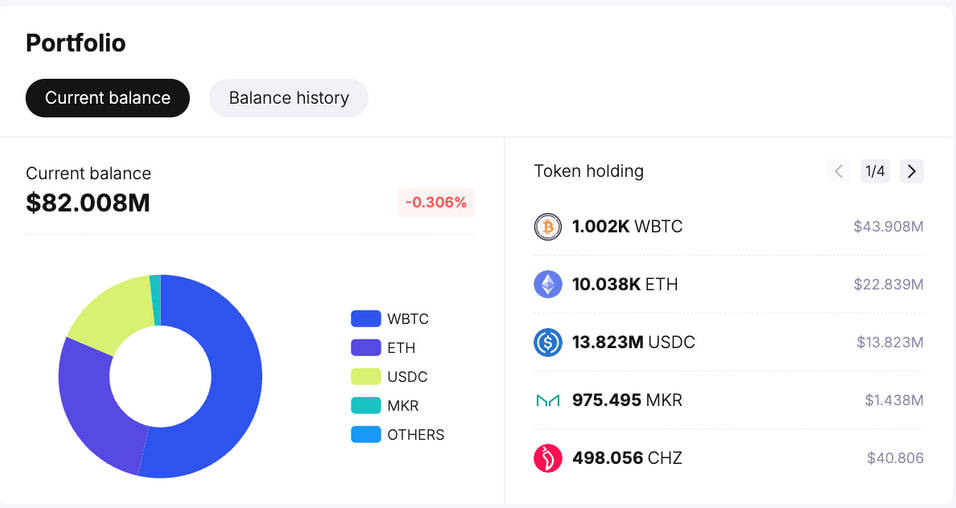This screenshot has width=956, height=508.
Task: Click the ETH Ethereum diamond icon
Action: click(548, 284)
